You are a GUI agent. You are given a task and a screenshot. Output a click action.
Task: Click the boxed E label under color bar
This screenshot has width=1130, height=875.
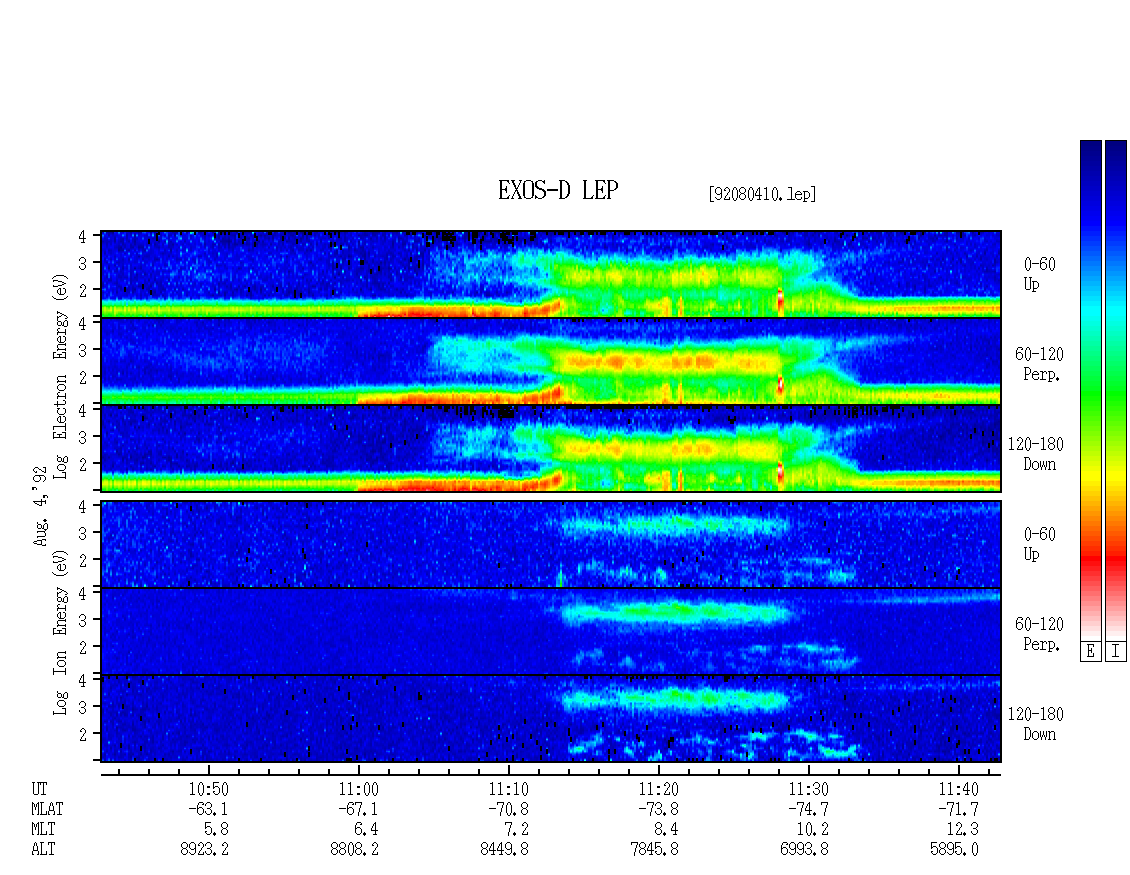click(1090, 651)
